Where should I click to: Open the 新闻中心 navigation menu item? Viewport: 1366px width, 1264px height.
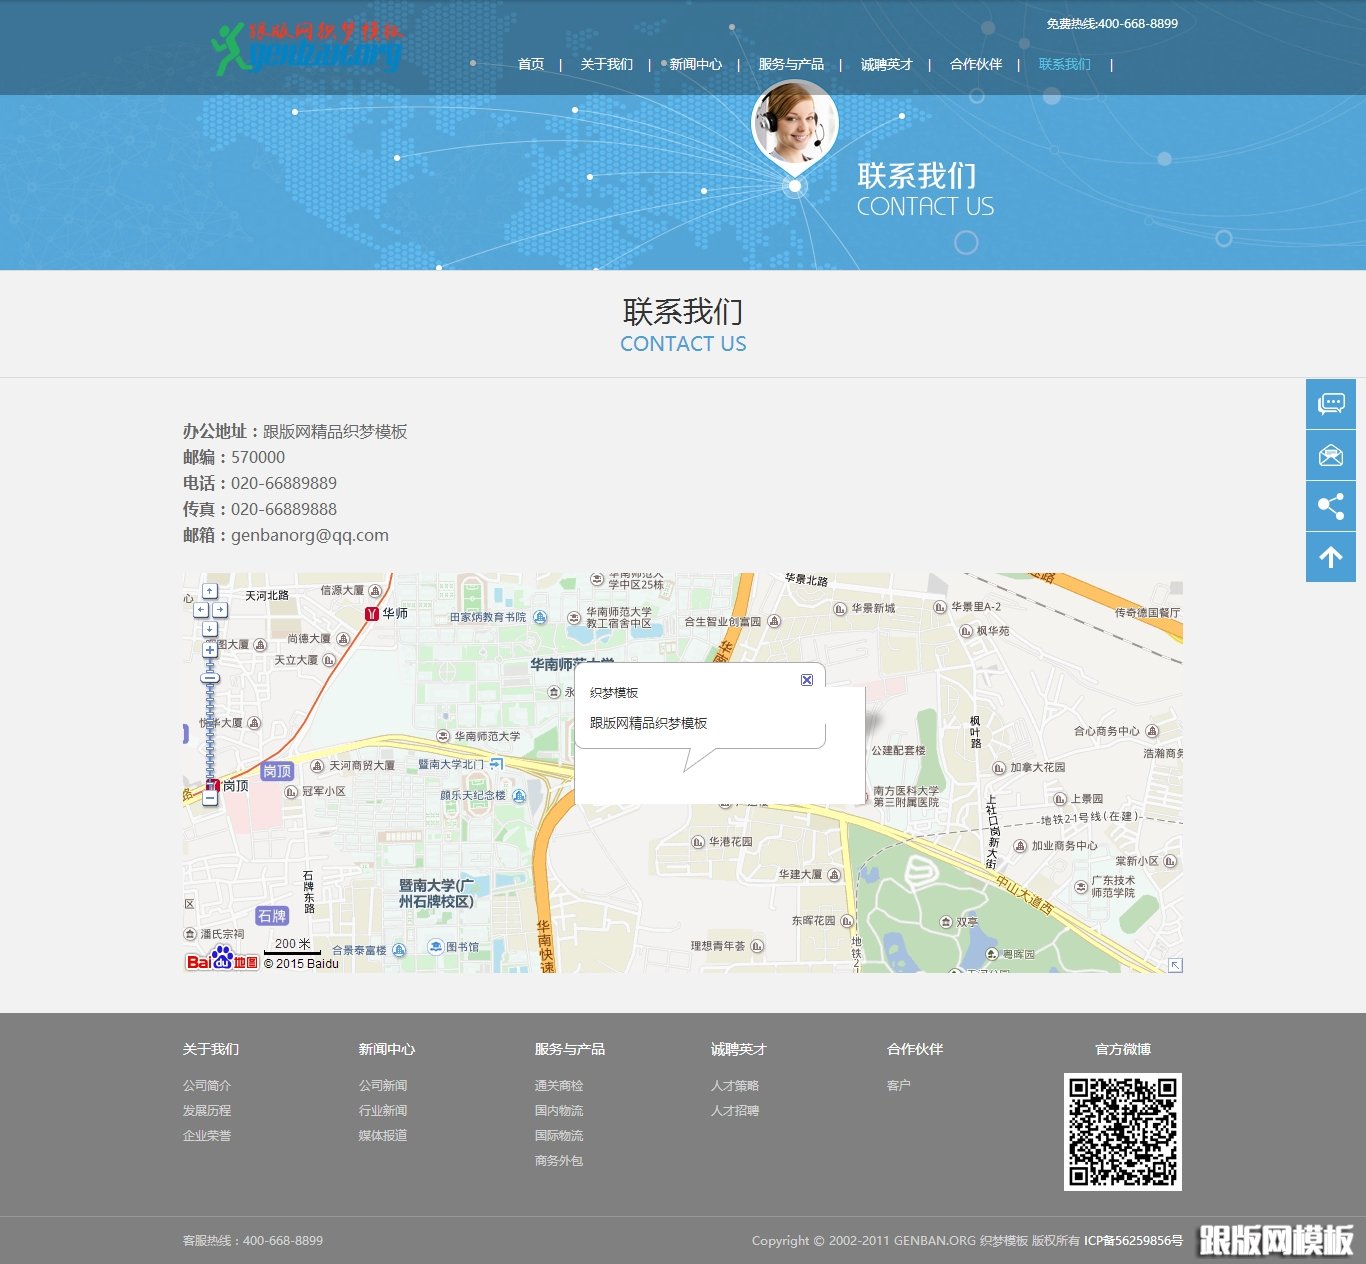(x=695, y=64)
